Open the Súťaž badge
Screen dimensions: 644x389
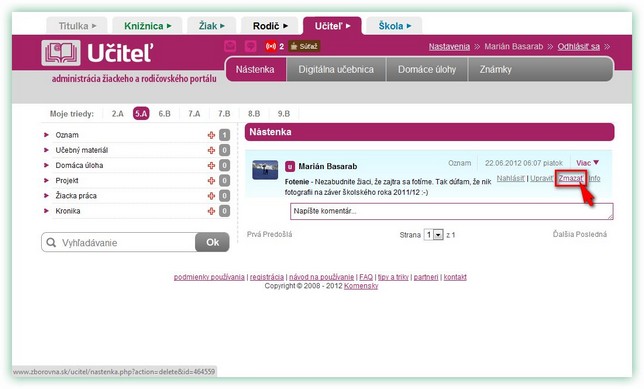click(x=304, y=46)
